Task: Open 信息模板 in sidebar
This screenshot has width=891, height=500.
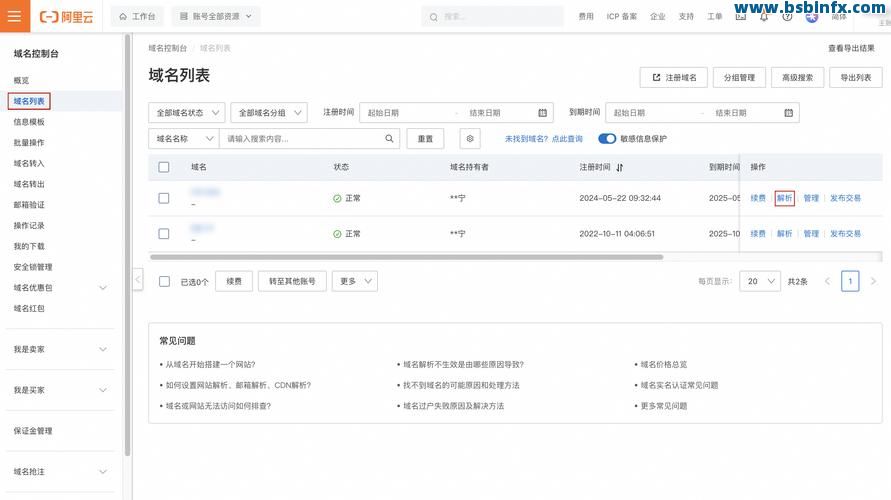Action: coord(29,122)
